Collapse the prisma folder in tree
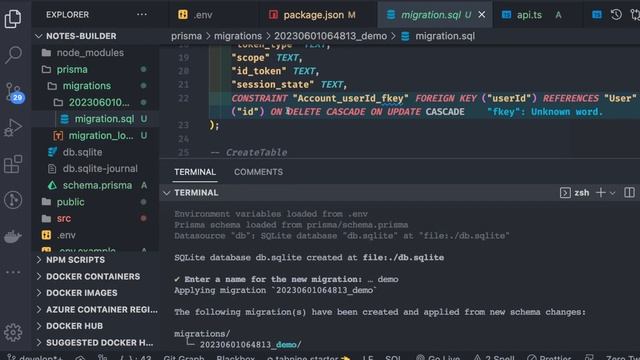640x360 pixels. (72, 69)
